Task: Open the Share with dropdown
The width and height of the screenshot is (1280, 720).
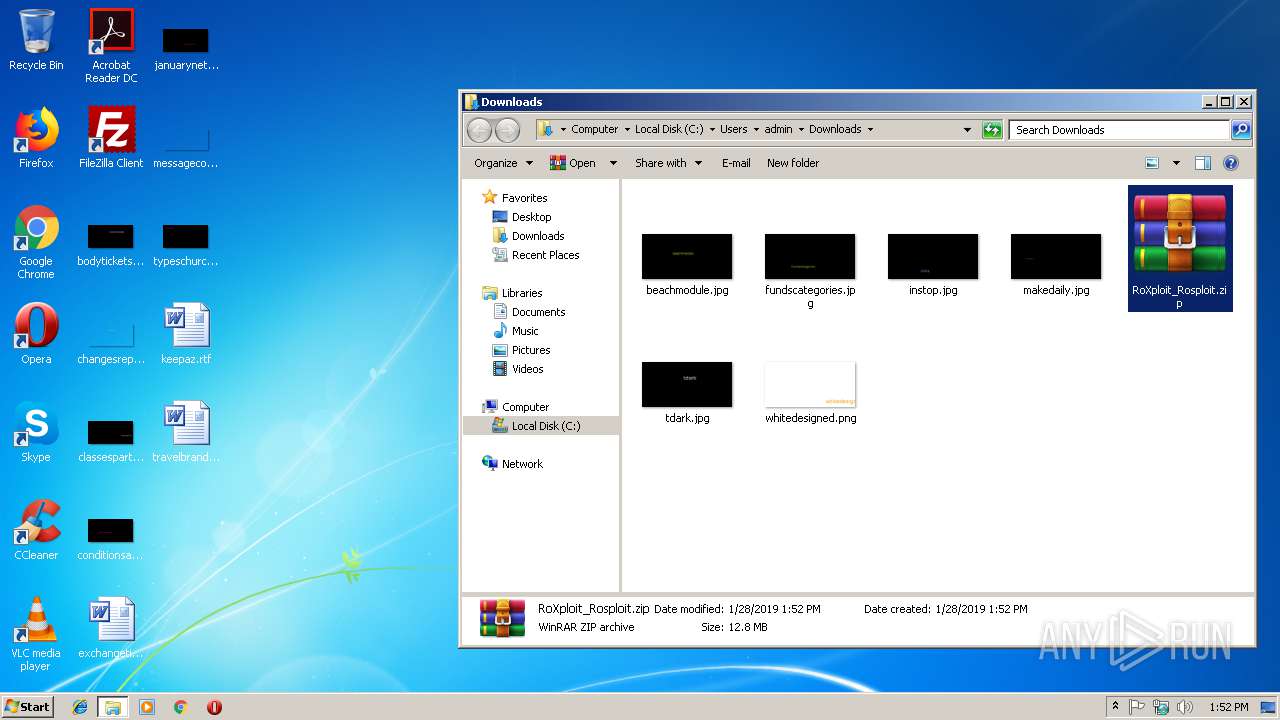Action: tap(668, 163)
